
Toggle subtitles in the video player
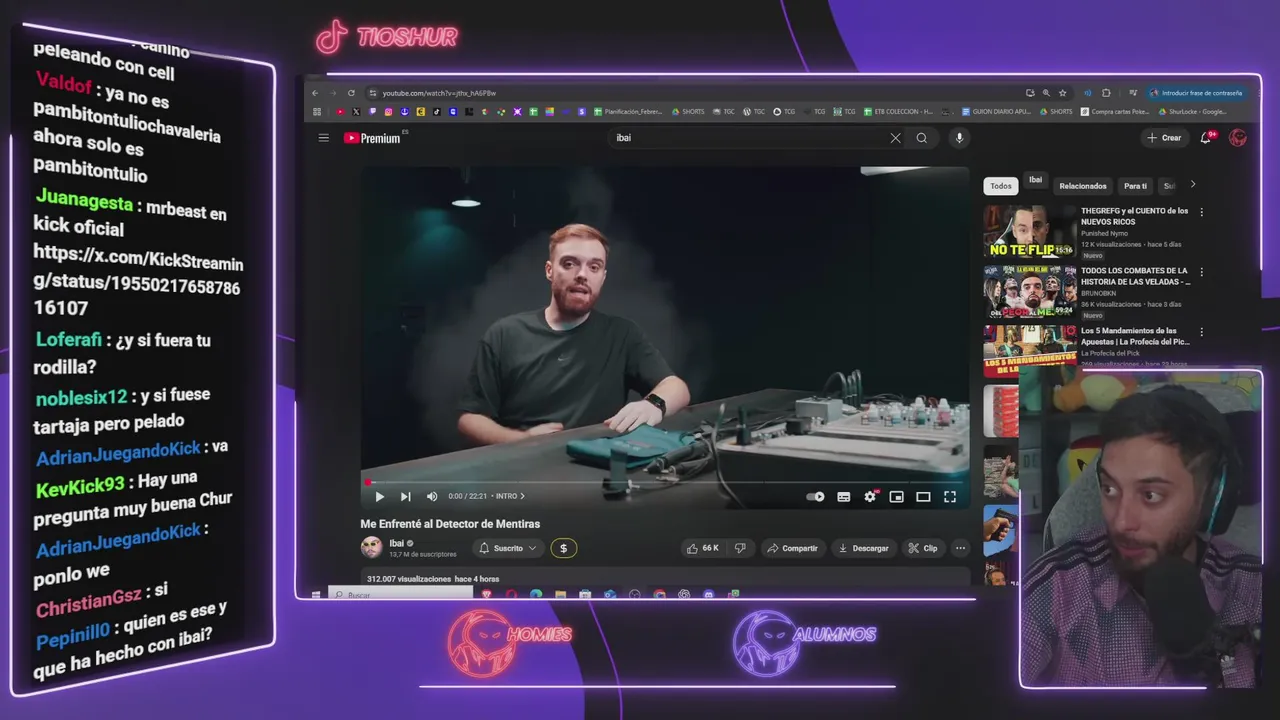point(843,497)
